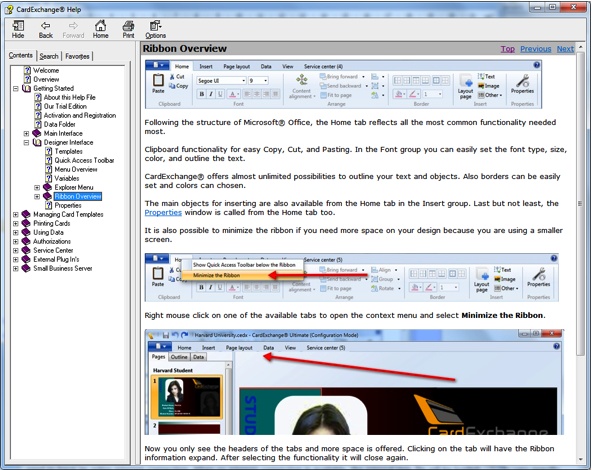Viewport: 592px width, 470px height.
Task: Go to the Previous topic link
Action: tap(535, 49)
